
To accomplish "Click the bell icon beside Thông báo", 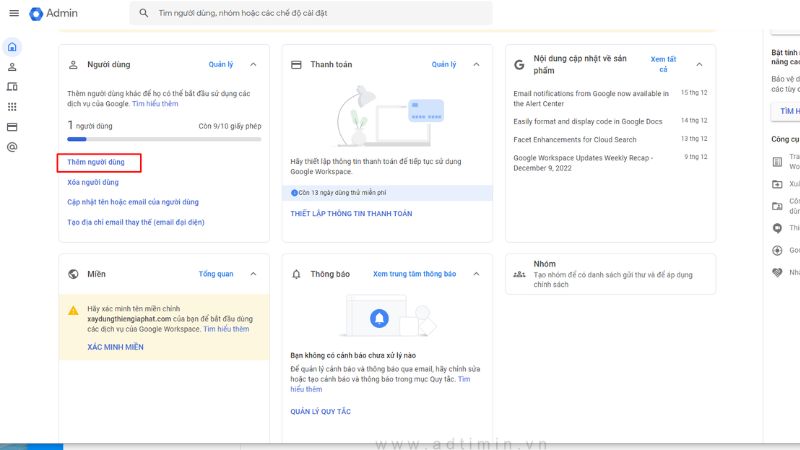I will 296,274.
